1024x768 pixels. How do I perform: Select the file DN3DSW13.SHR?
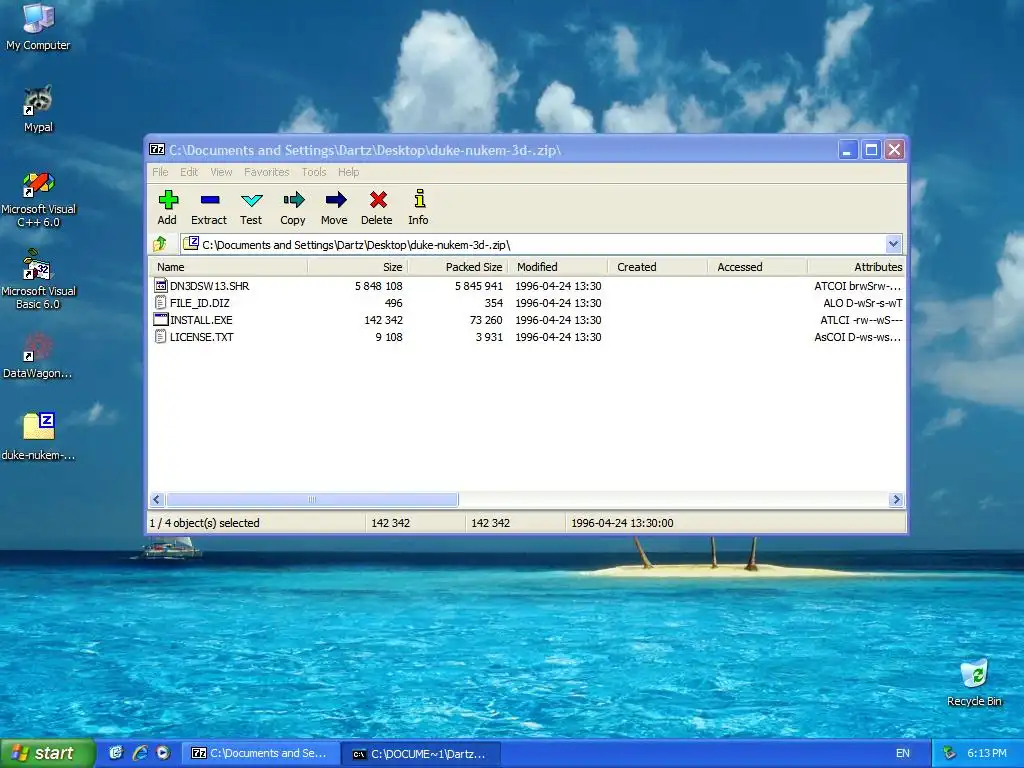coord(209,285)
